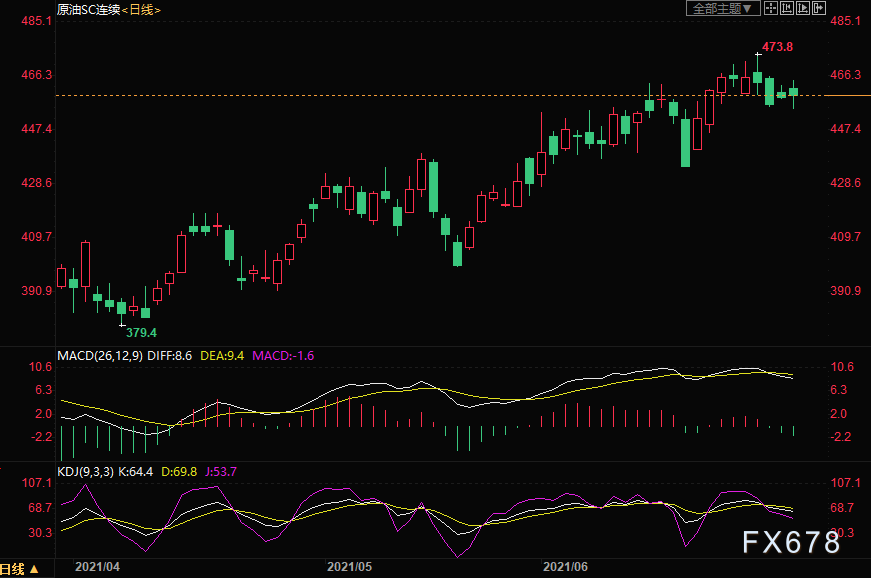871x578 pixels.
Task: Select the 2021/04 date on time axis
Action: coord(97,566)
